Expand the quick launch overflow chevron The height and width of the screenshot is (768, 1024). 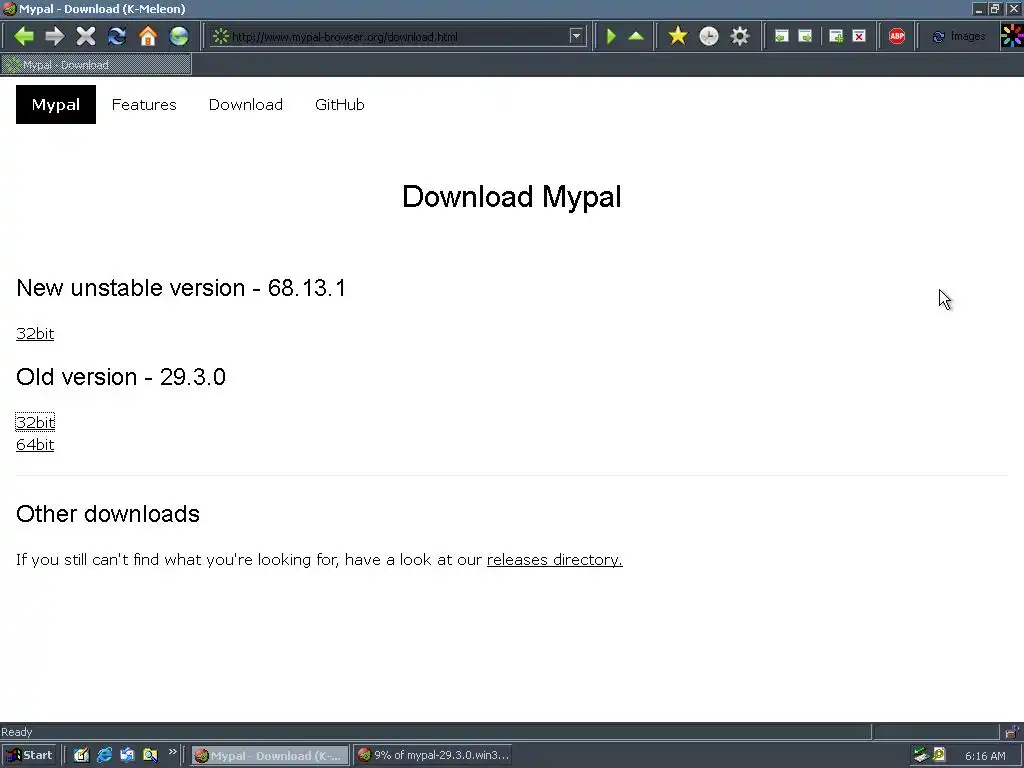coord(172,752)
